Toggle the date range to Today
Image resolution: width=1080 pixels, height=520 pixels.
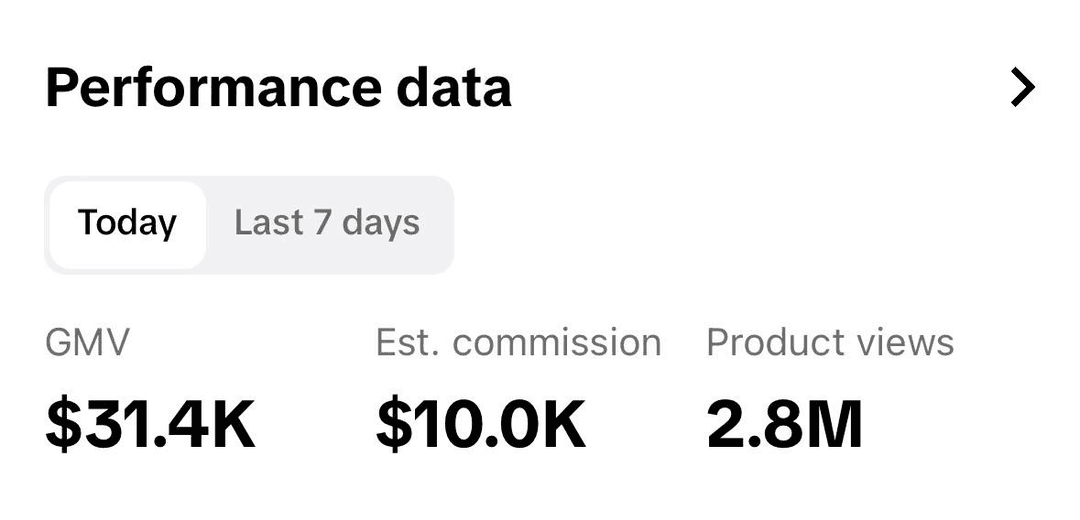(127, 223)
